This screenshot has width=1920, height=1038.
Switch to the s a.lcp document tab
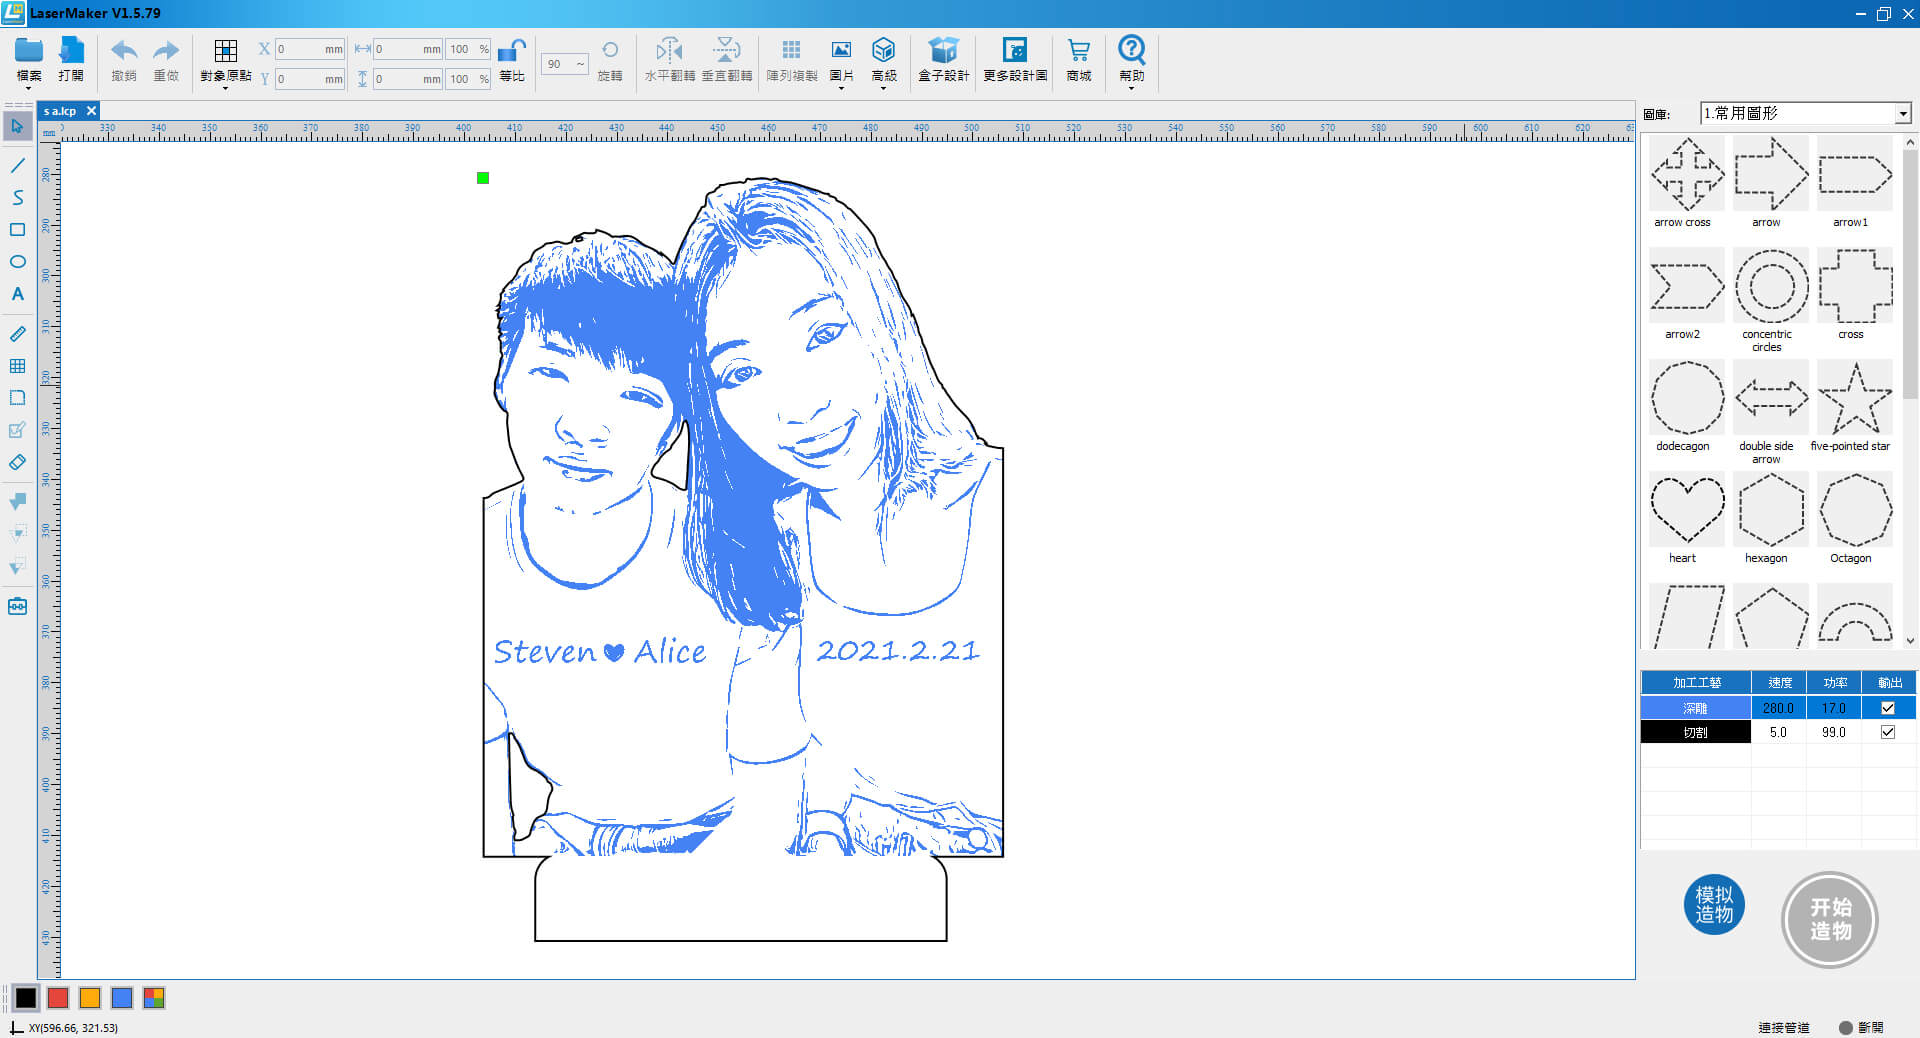61,111
